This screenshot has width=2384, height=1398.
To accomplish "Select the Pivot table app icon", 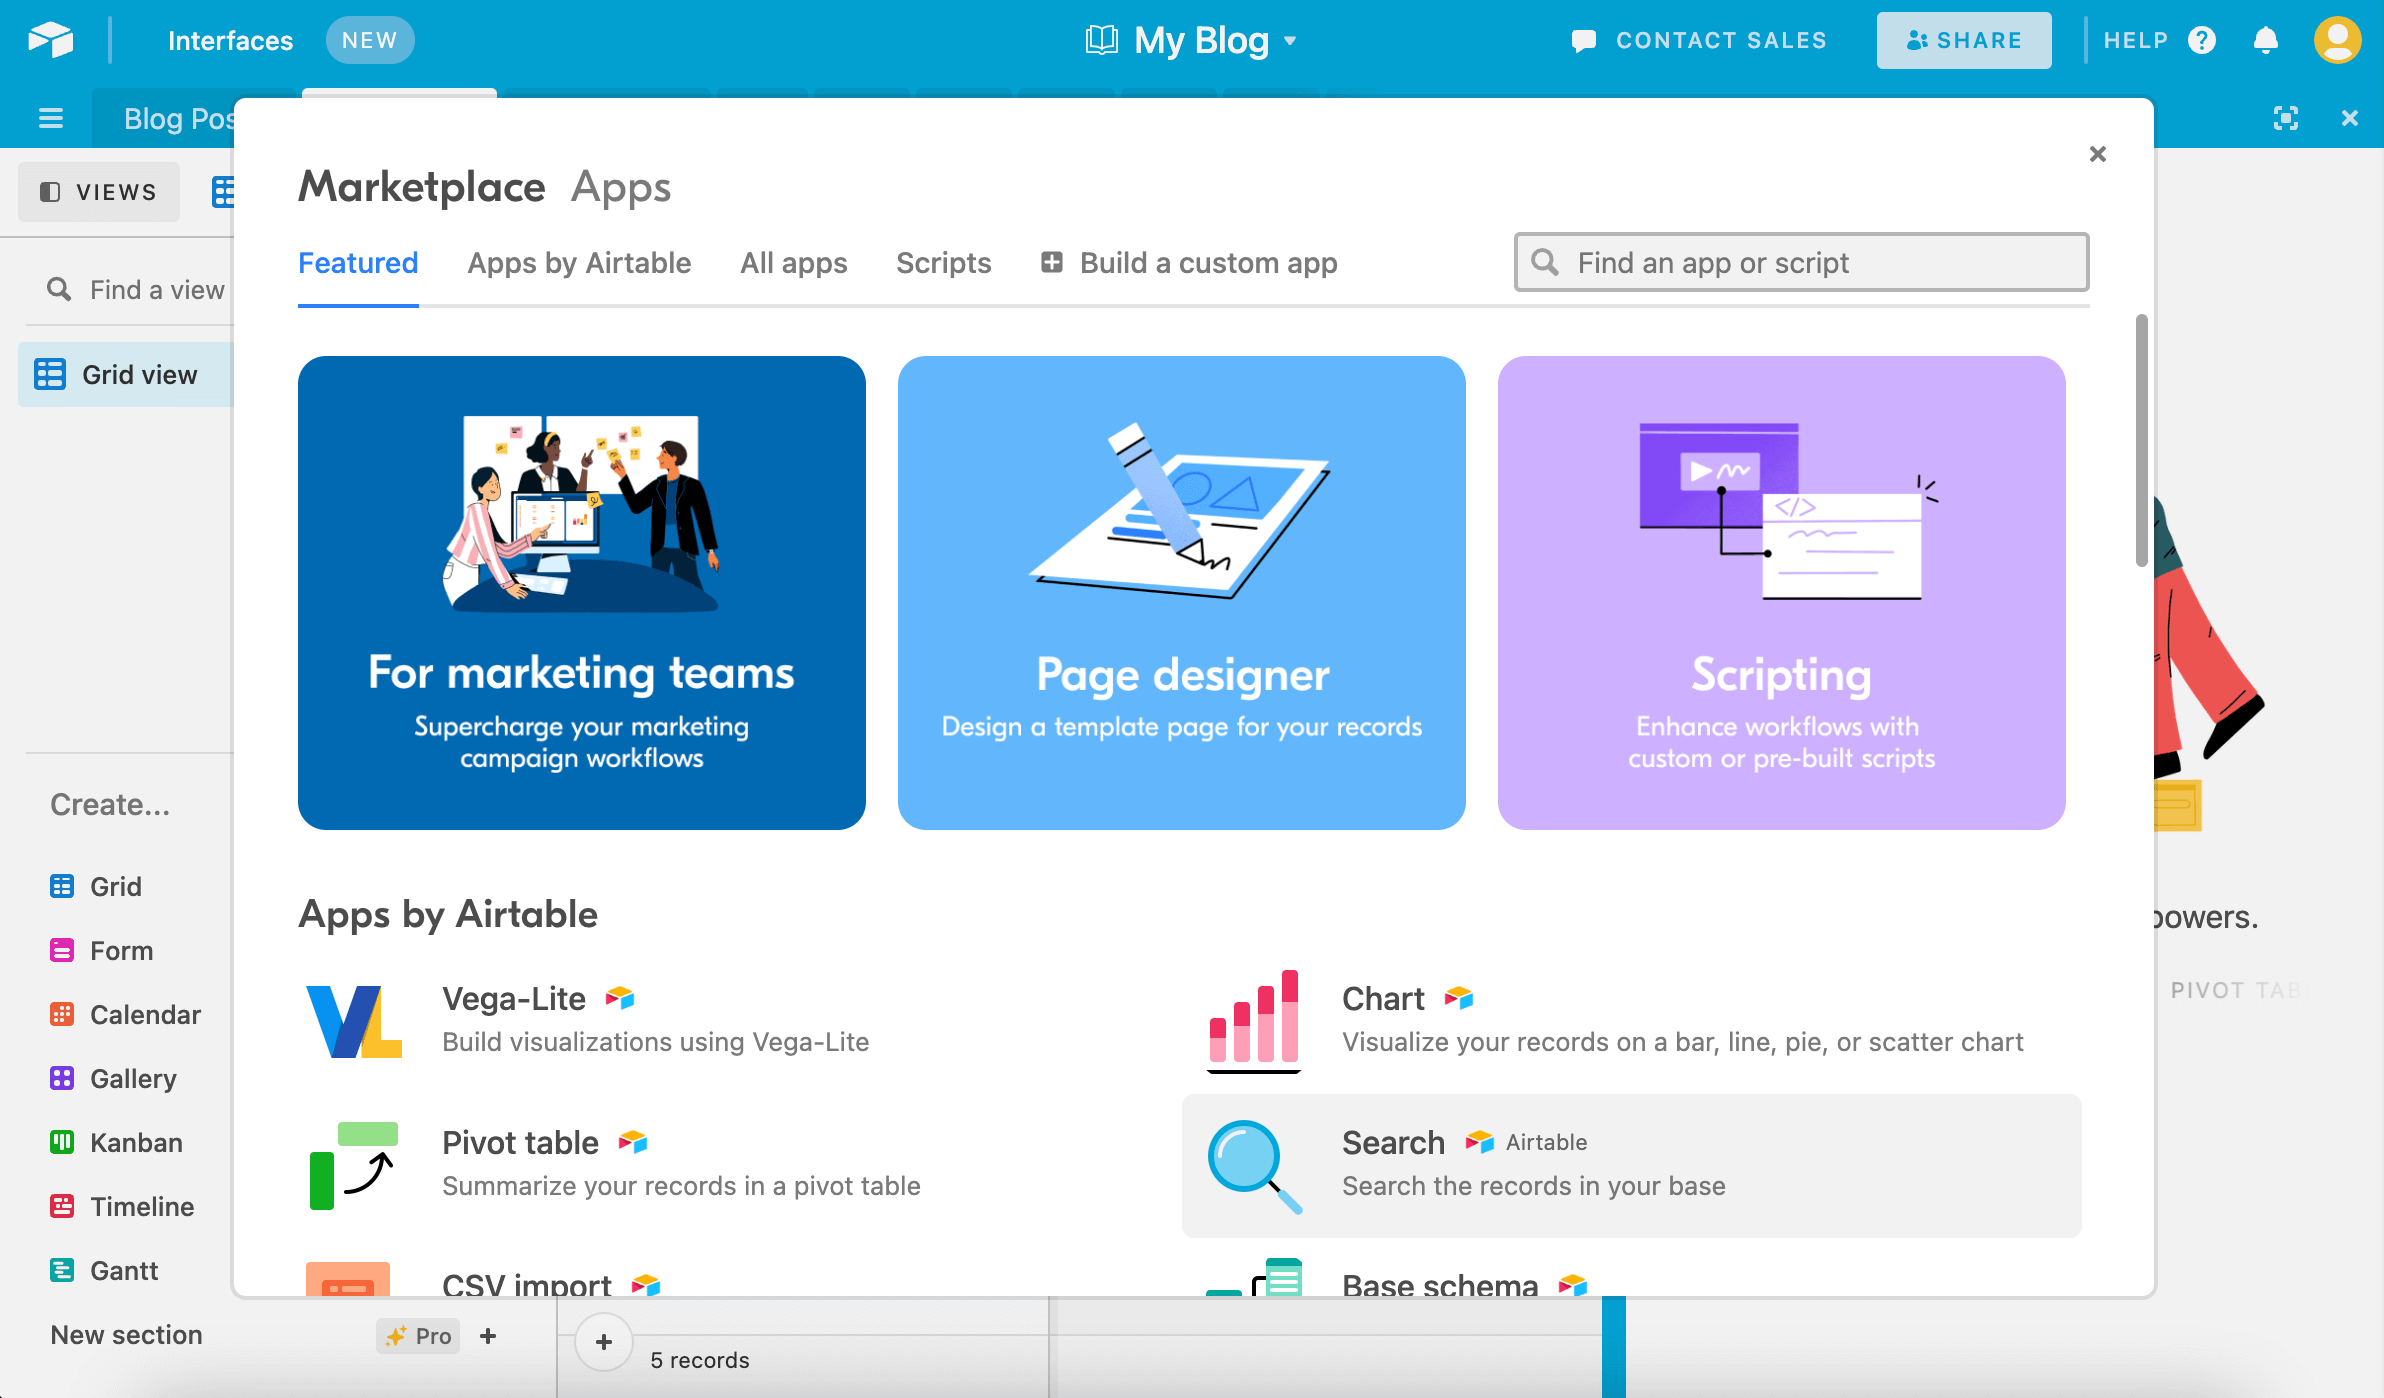I will [354, 1165].
